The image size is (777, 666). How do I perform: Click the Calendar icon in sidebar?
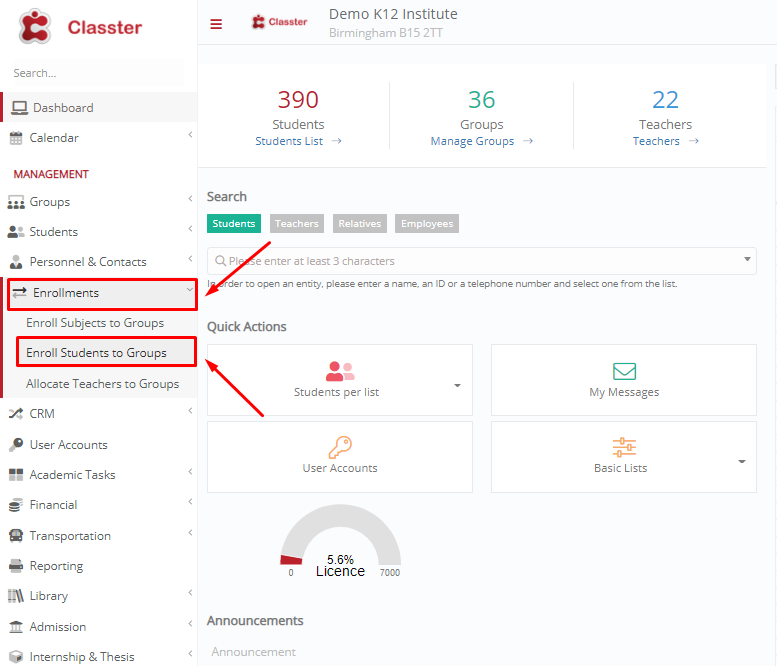coord(16,138)
